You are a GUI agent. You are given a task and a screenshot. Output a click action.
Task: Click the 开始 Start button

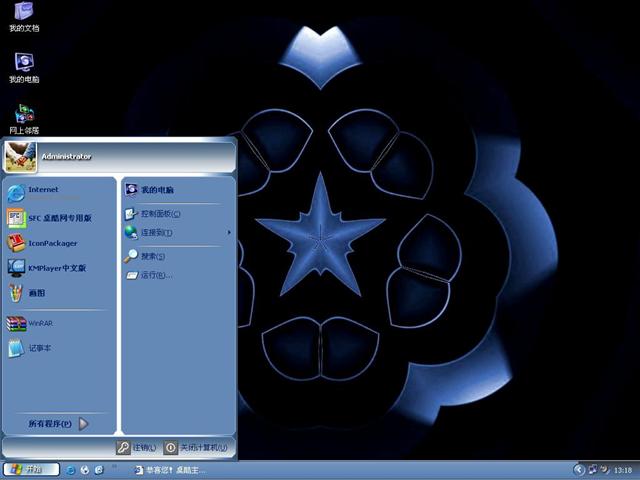tap(31, 469)
